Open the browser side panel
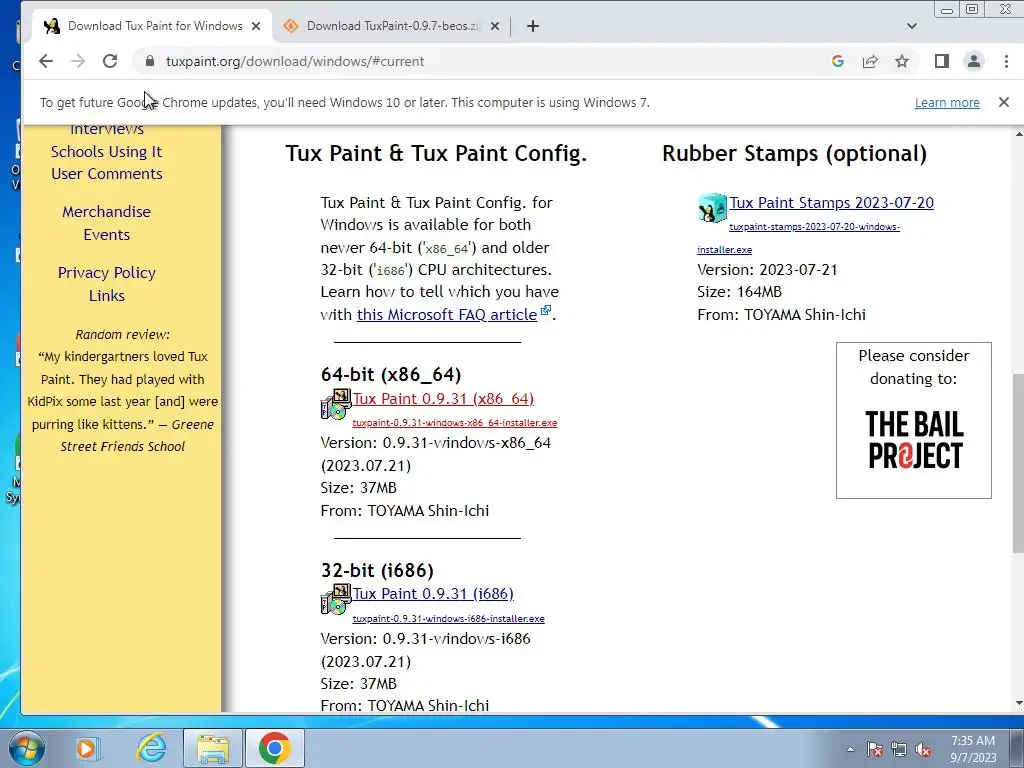This screenshot has height=768, width=1024. 941,61
